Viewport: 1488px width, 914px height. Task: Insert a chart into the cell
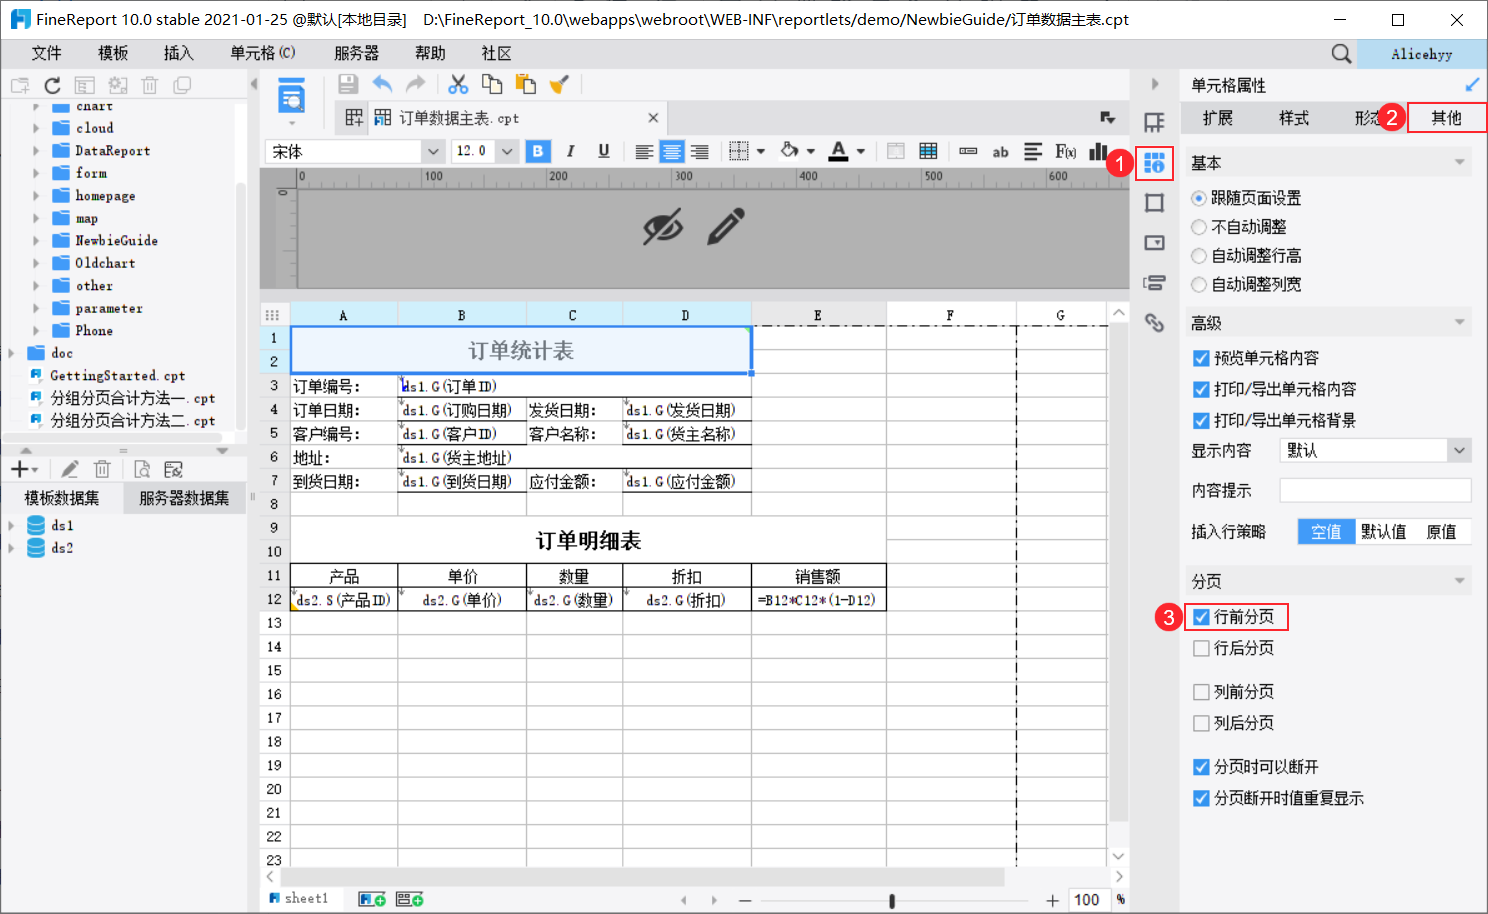[1098, 151]
